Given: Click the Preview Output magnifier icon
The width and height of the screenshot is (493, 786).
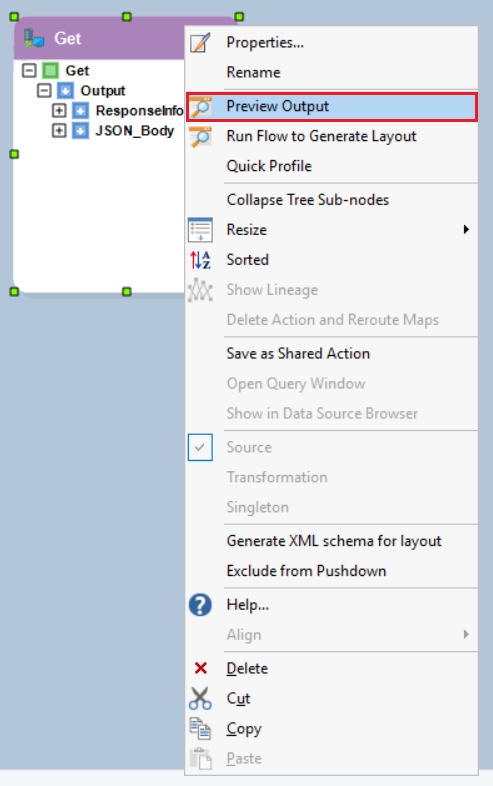Looking at the screenshot, I should point(201,106).
